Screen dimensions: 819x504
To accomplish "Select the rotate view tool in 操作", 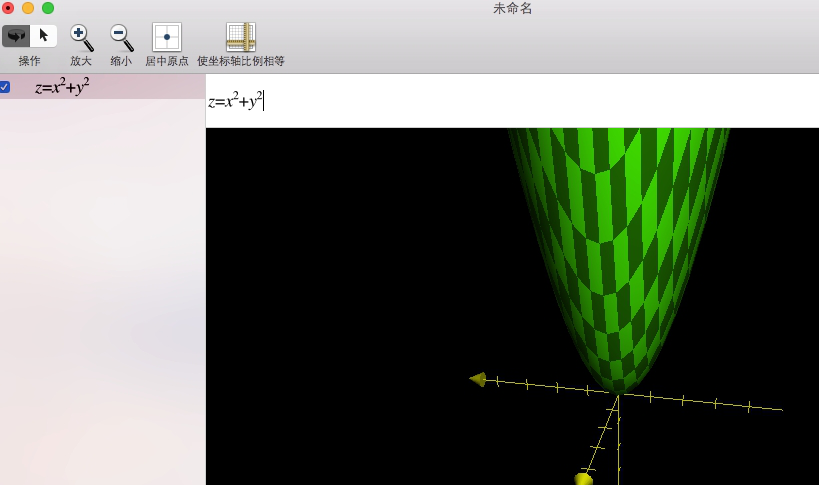I will pos(16,36).
